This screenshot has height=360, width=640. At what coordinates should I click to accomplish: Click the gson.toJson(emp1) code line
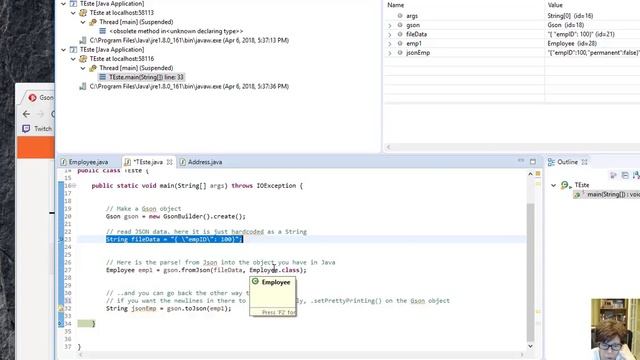(x=169, y=309)
